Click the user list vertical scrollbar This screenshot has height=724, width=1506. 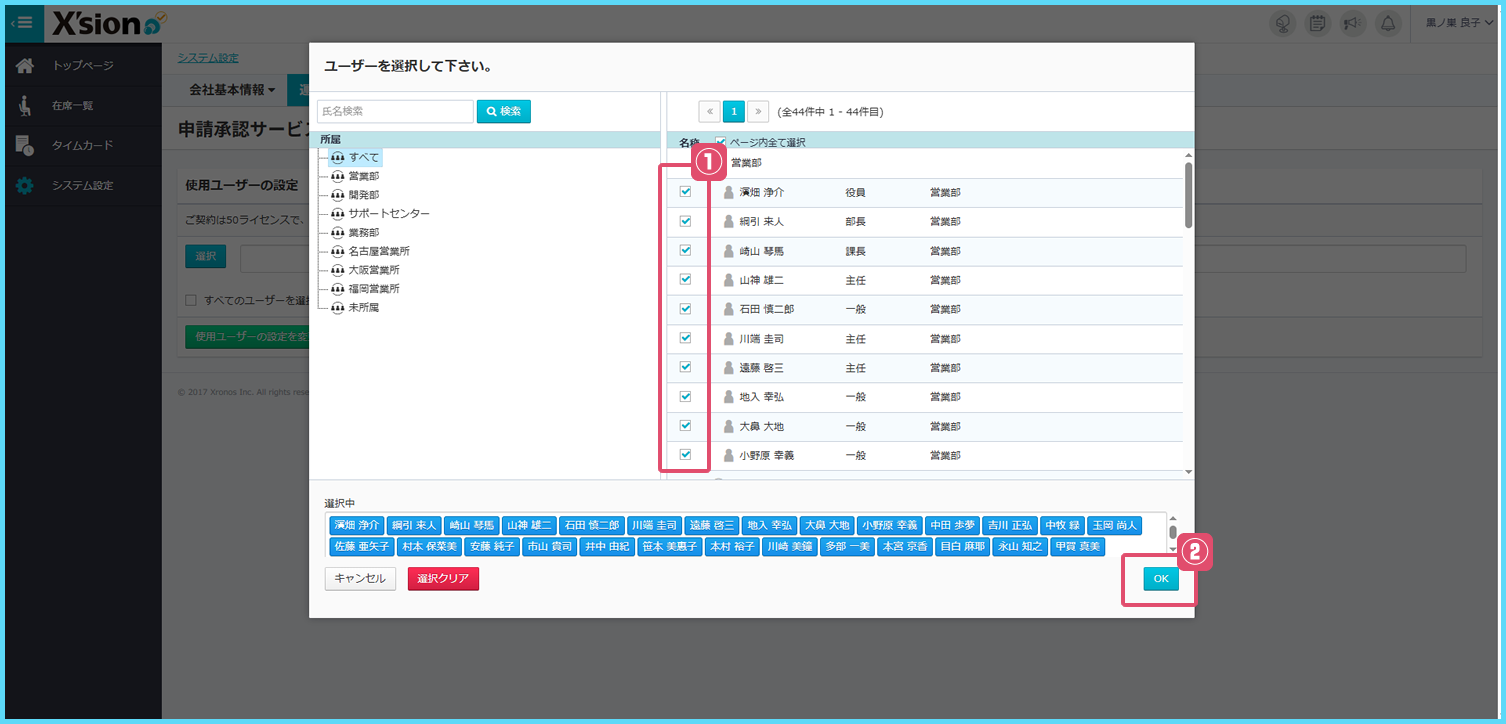[x=1188, y=195]
